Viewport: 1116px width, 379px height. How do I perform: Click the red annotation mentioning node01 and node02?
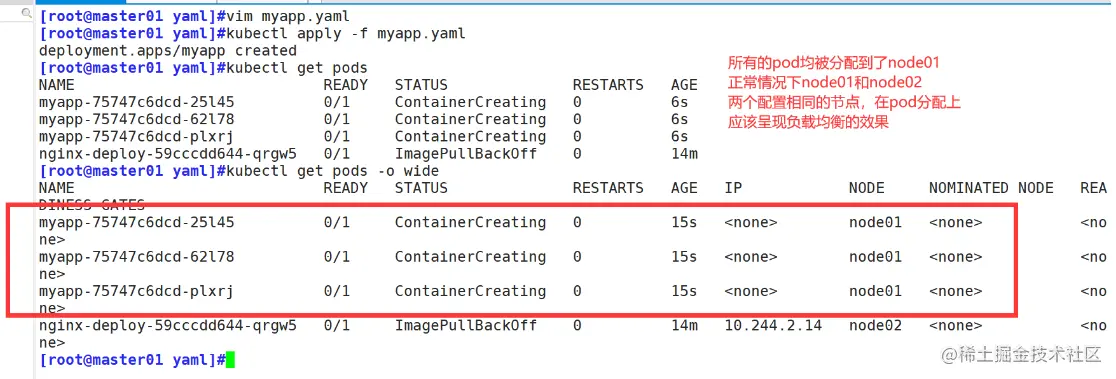pos(825,82)
